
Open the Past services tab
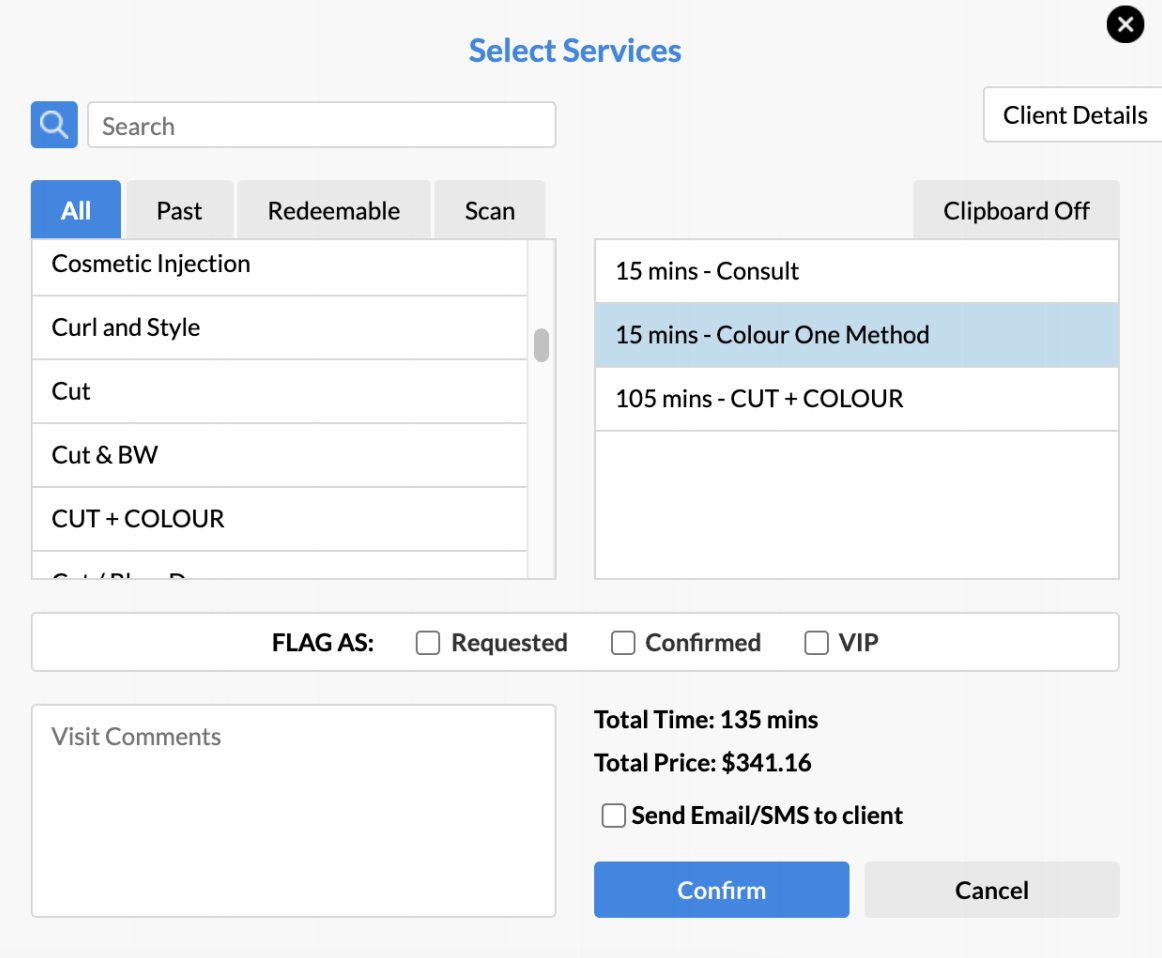coord(179,211)
